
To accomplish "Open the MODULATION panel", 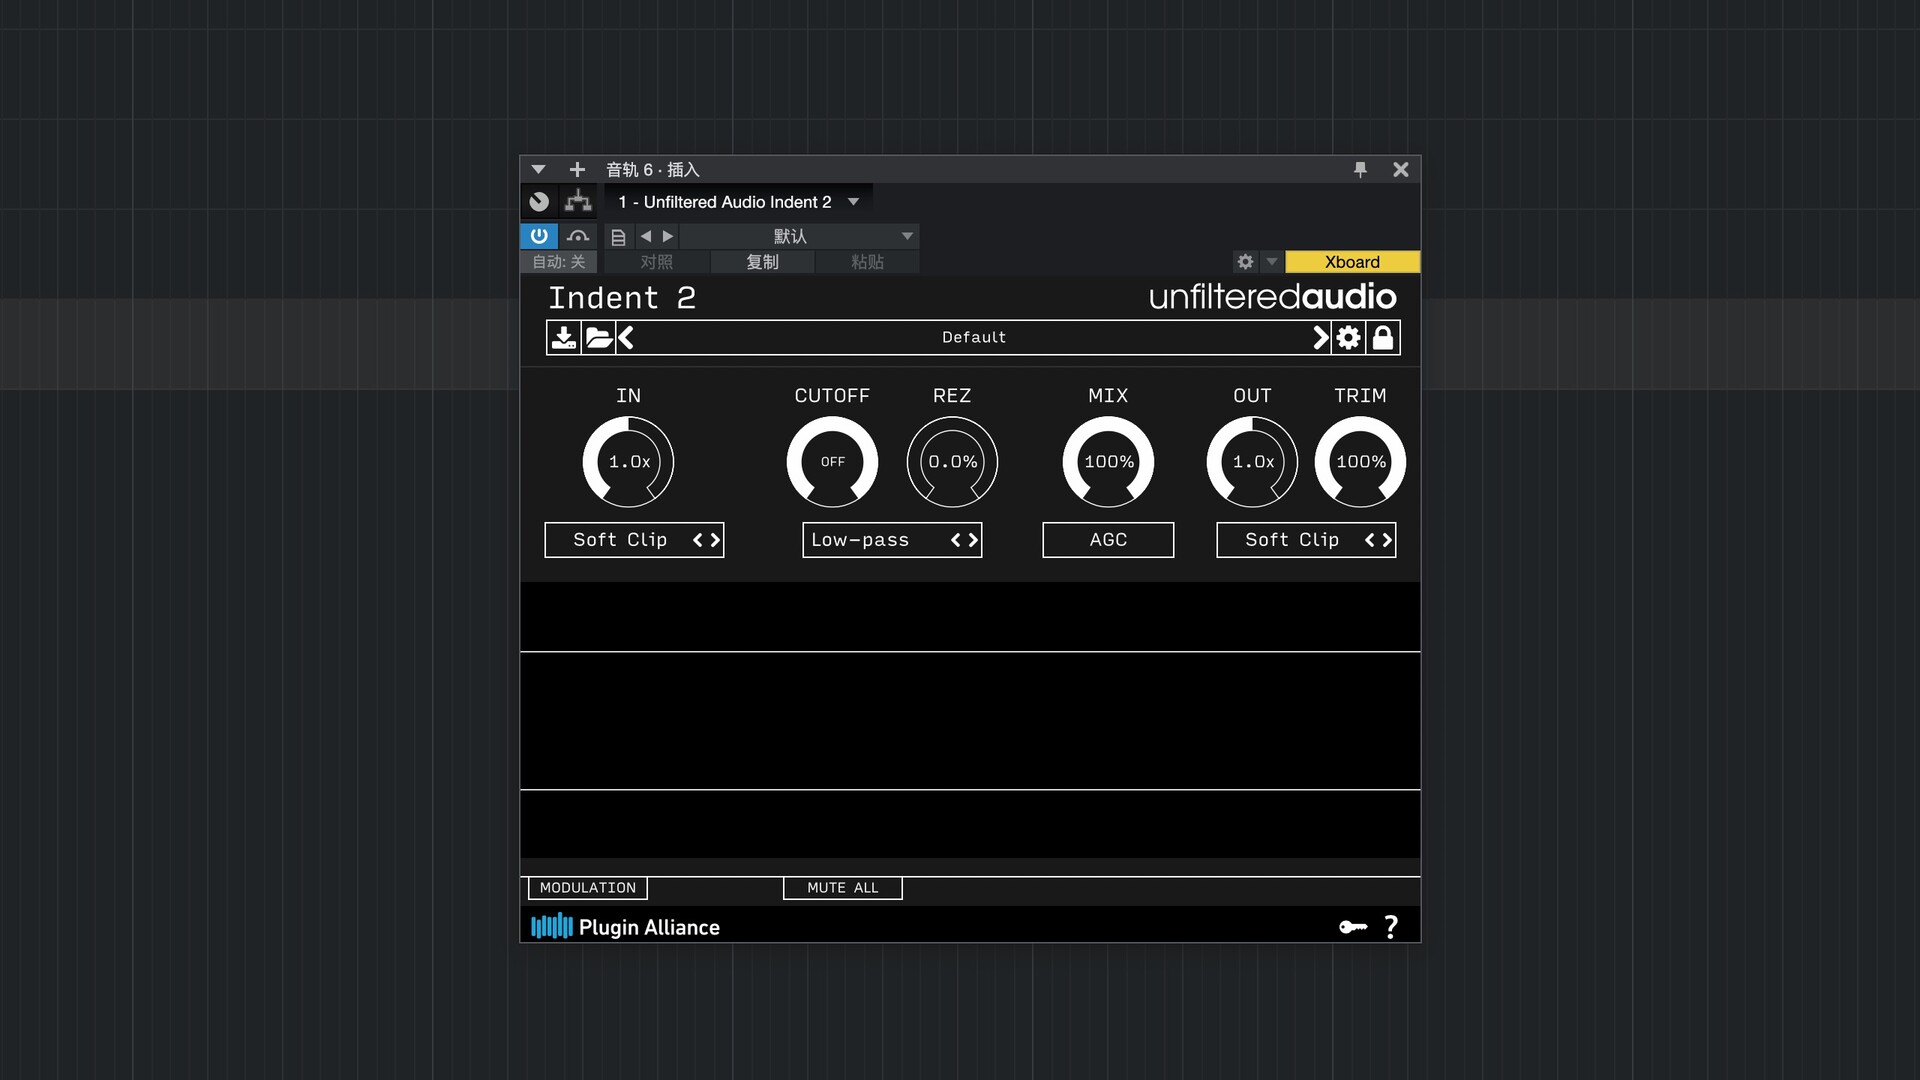I will pos(588,888).
